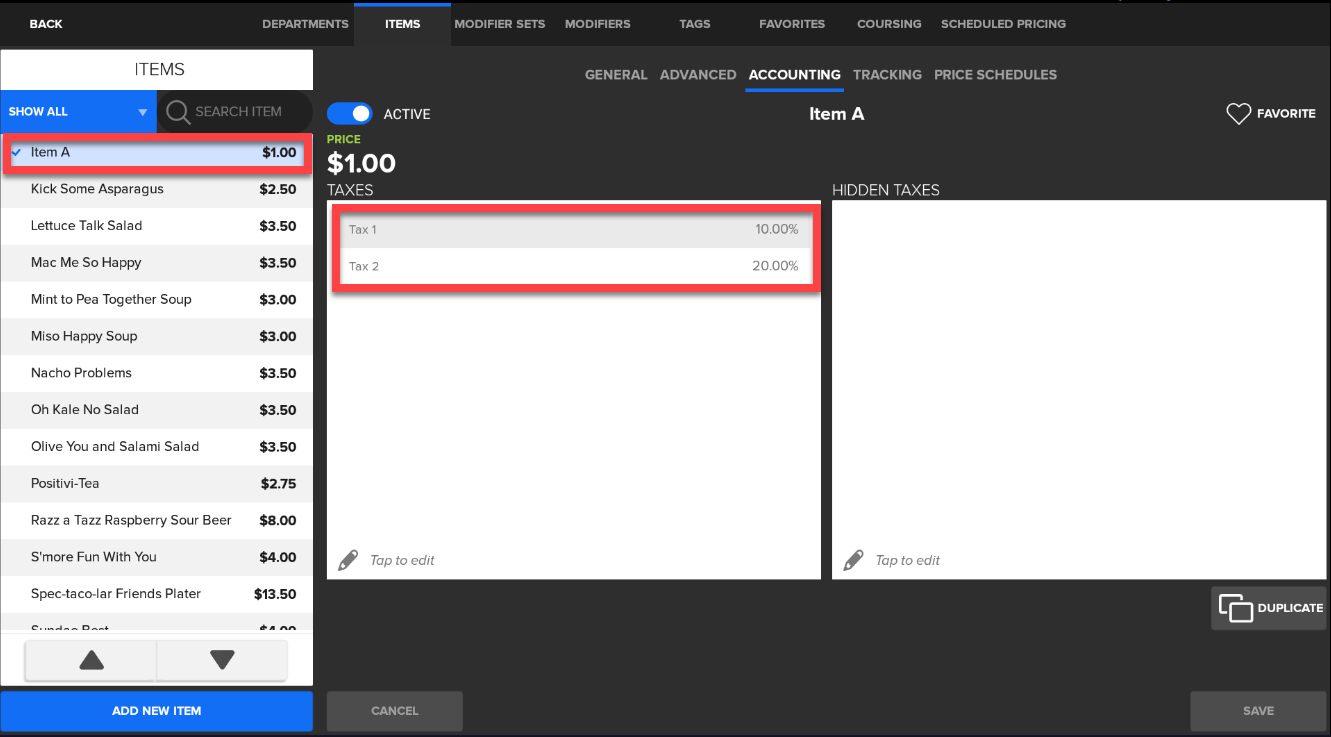Toggle the Active switch off
The width and height of the screenshot is (1331, 737).
point(350,114)
